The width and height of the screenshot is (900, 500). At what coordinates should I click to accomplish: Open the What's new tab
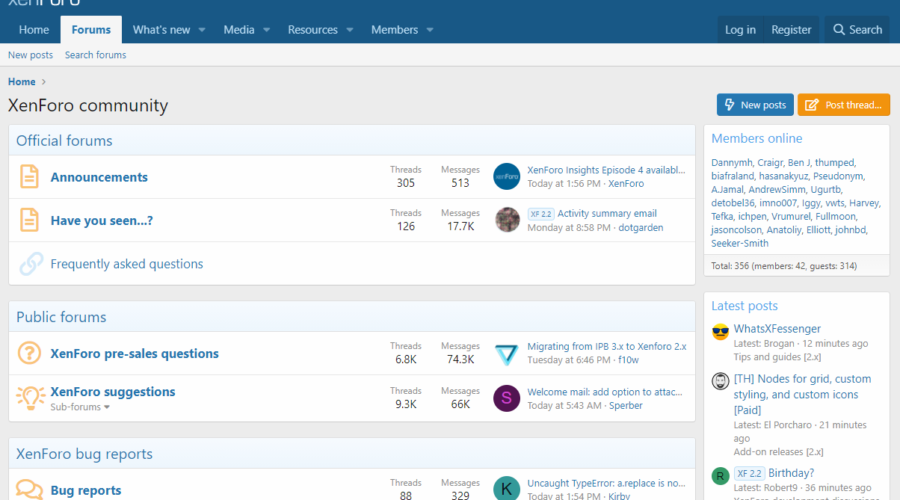click(x=161, y=29)
